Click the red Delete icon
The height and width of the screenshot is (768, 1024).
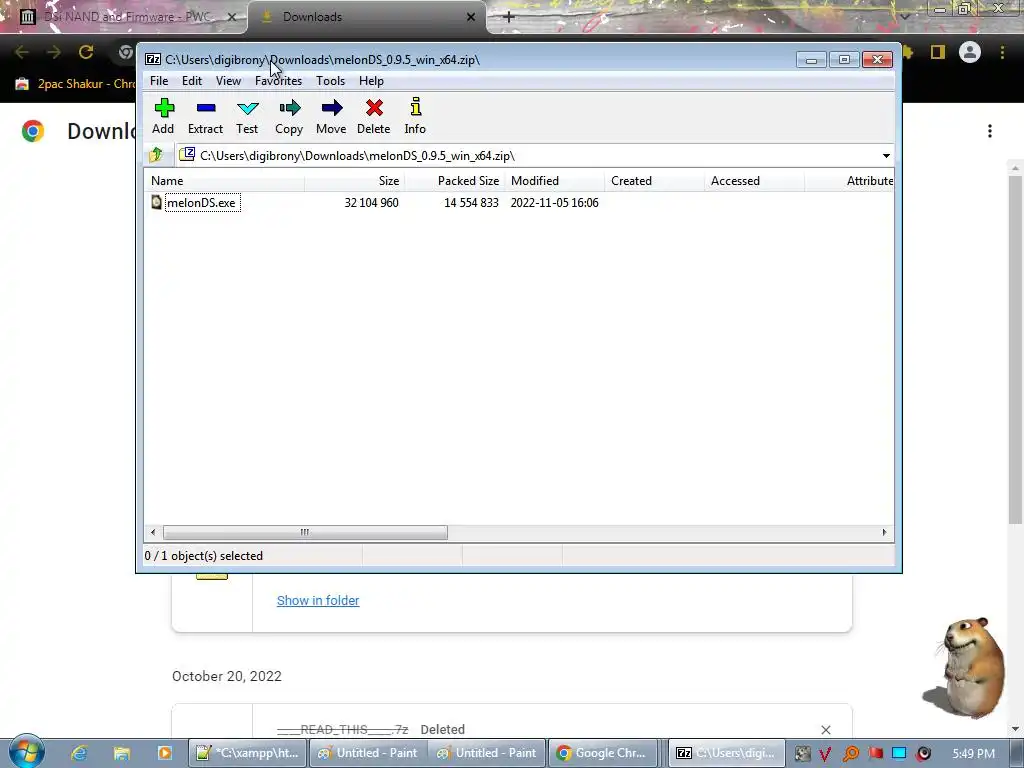[x=374, y=108]
